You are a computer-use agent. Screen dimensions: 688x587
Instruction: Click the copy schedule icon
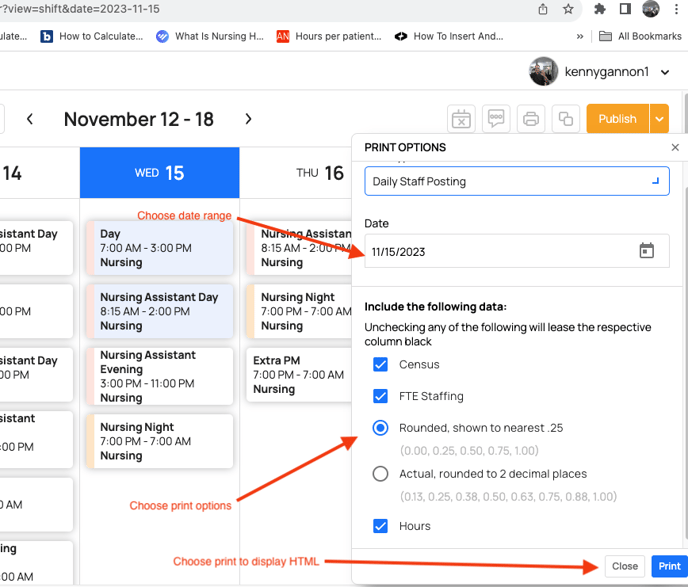(566, 118)
